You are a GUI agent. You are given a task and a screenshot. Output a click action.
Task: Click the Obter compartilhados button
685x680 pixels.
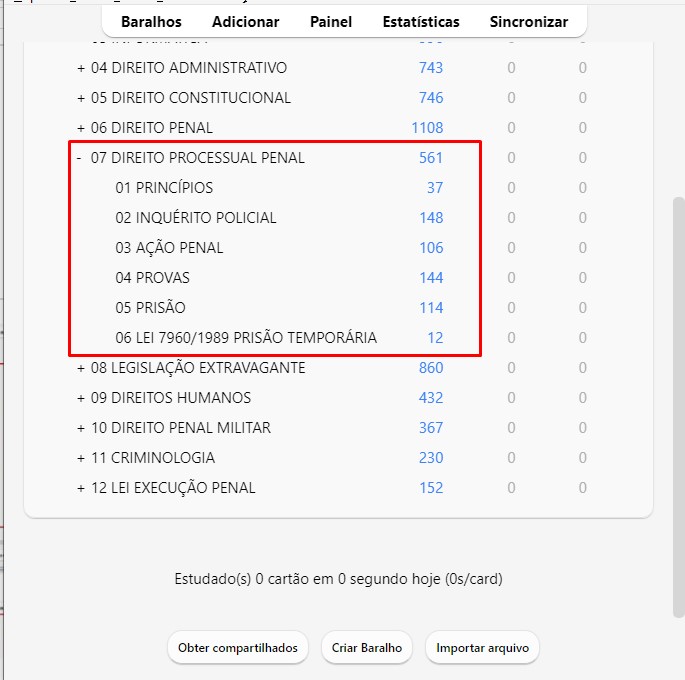tap(238, 648)
